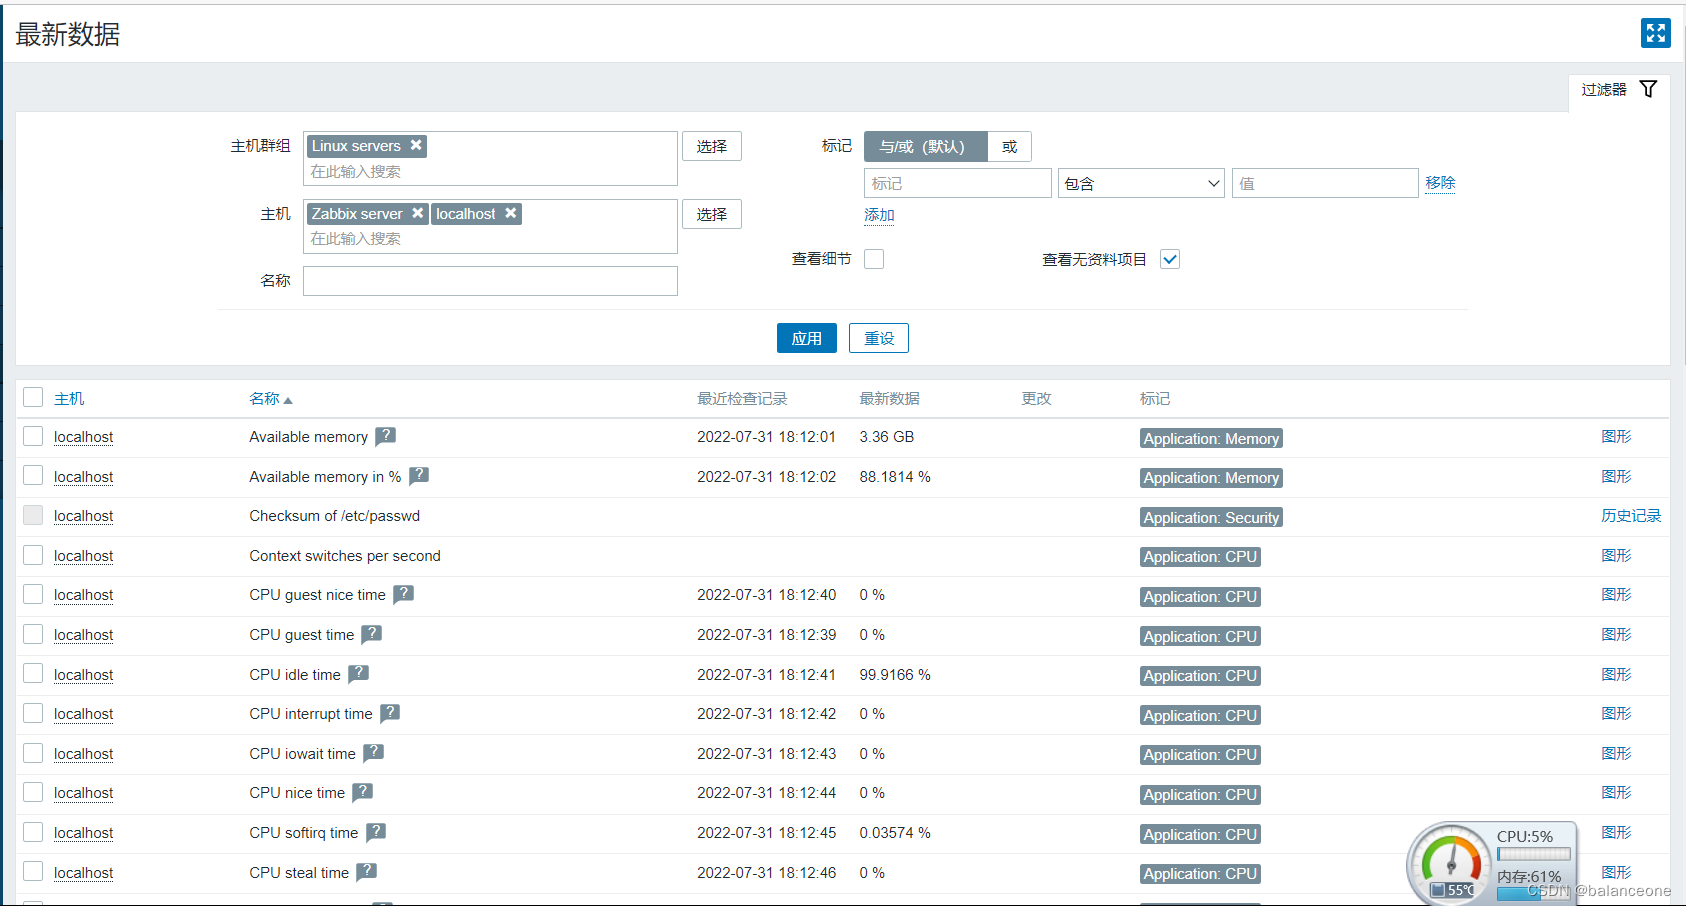Open 历史记录 link for Checksum of /etc/passwd

tap(1630, 516)
